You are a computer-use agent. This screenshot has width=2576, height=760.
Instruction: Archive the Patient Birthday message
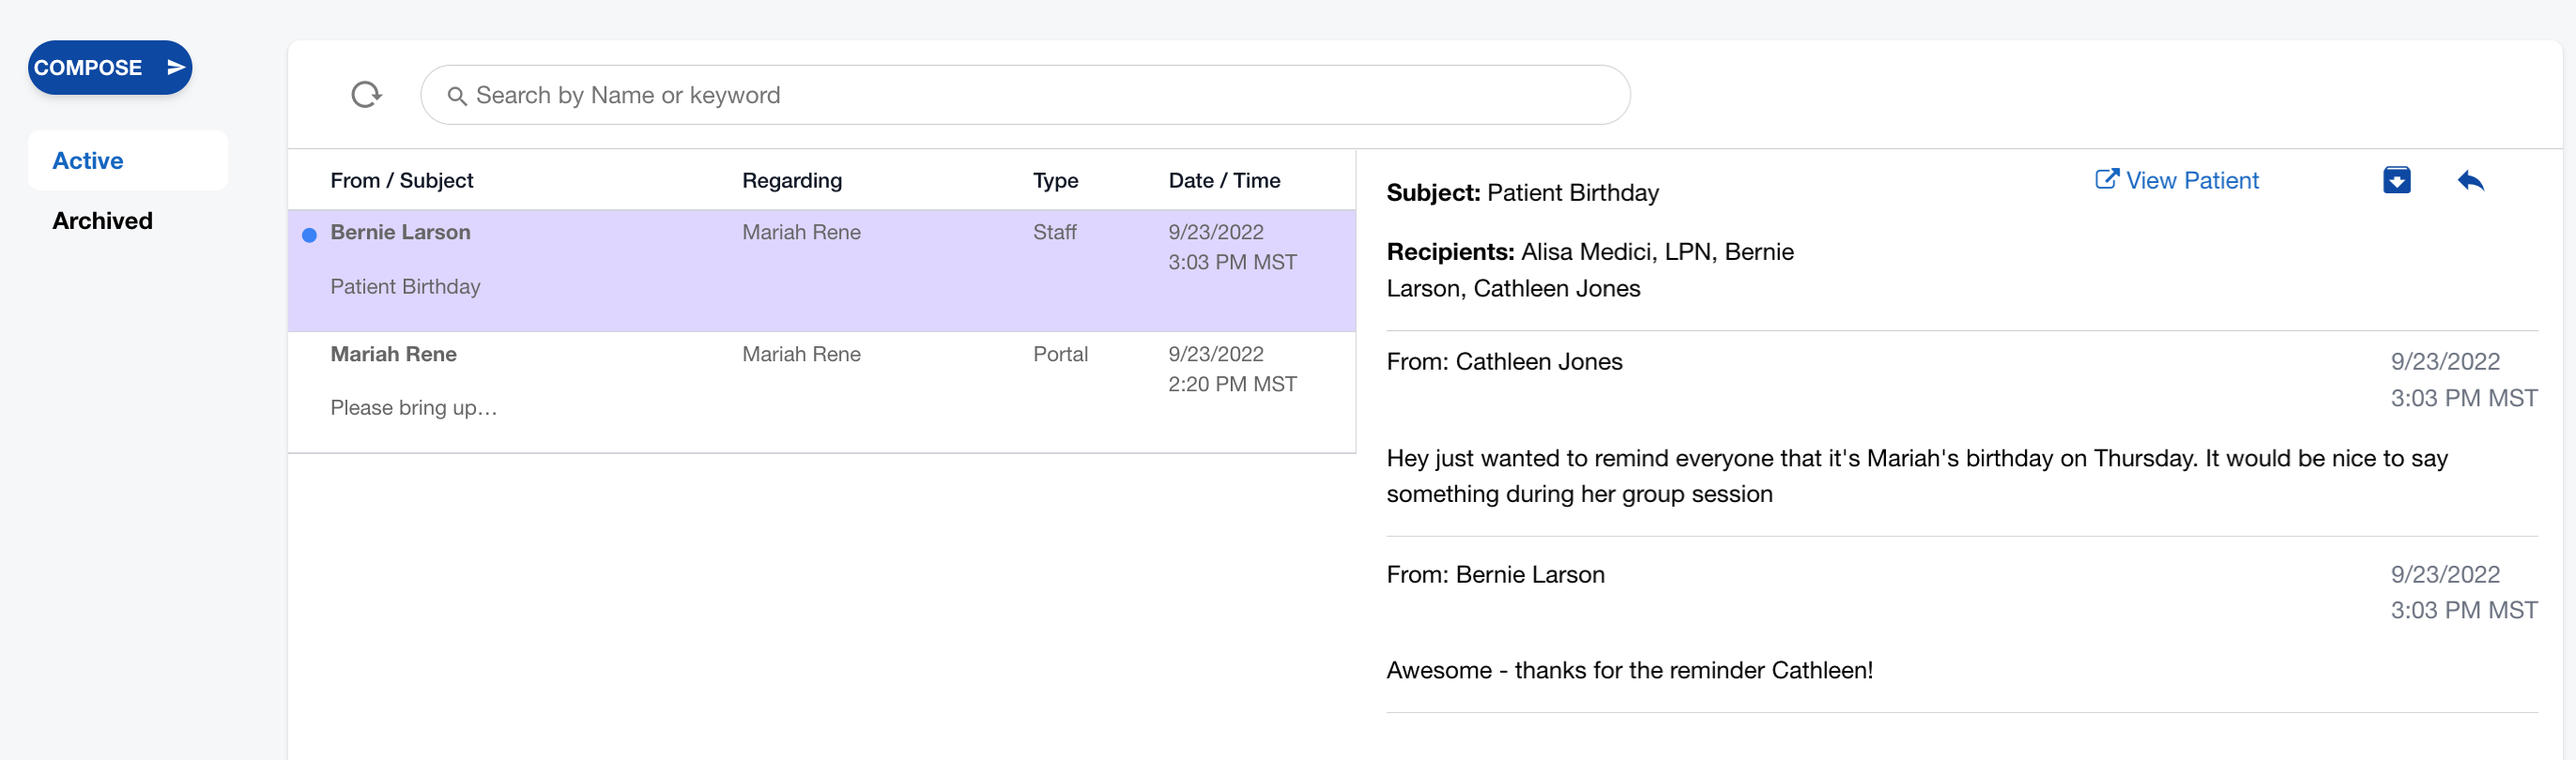(2396, 180)
